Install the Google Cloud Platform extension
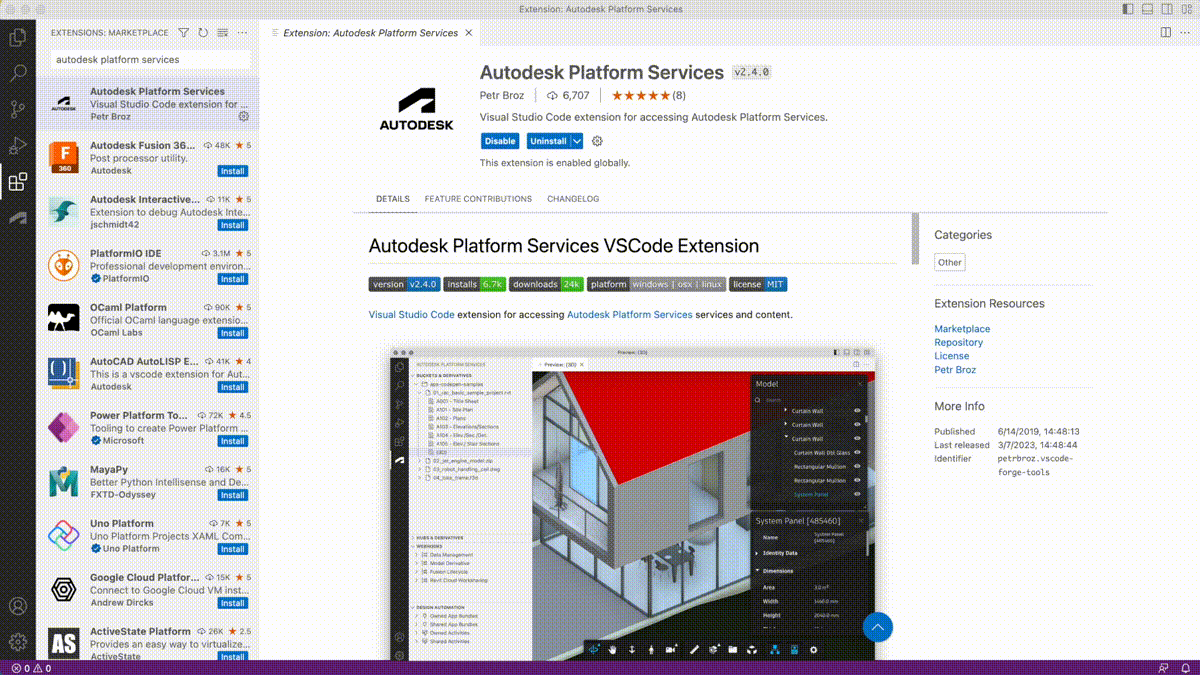1200x675 pixels. [x=233, y=603]
